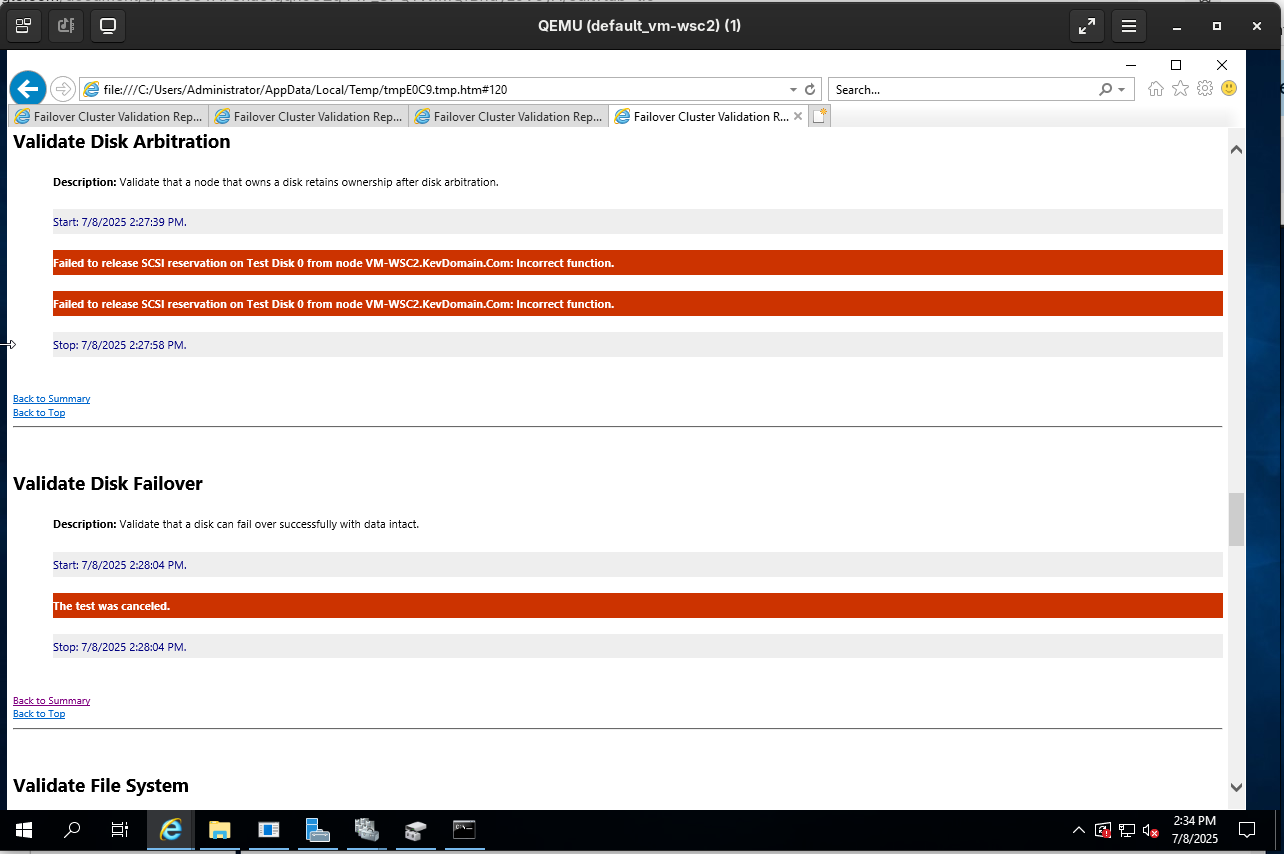Click 'The test was canceled.' error message
This screenshot has height=854, width=1284.
(638, 606)
